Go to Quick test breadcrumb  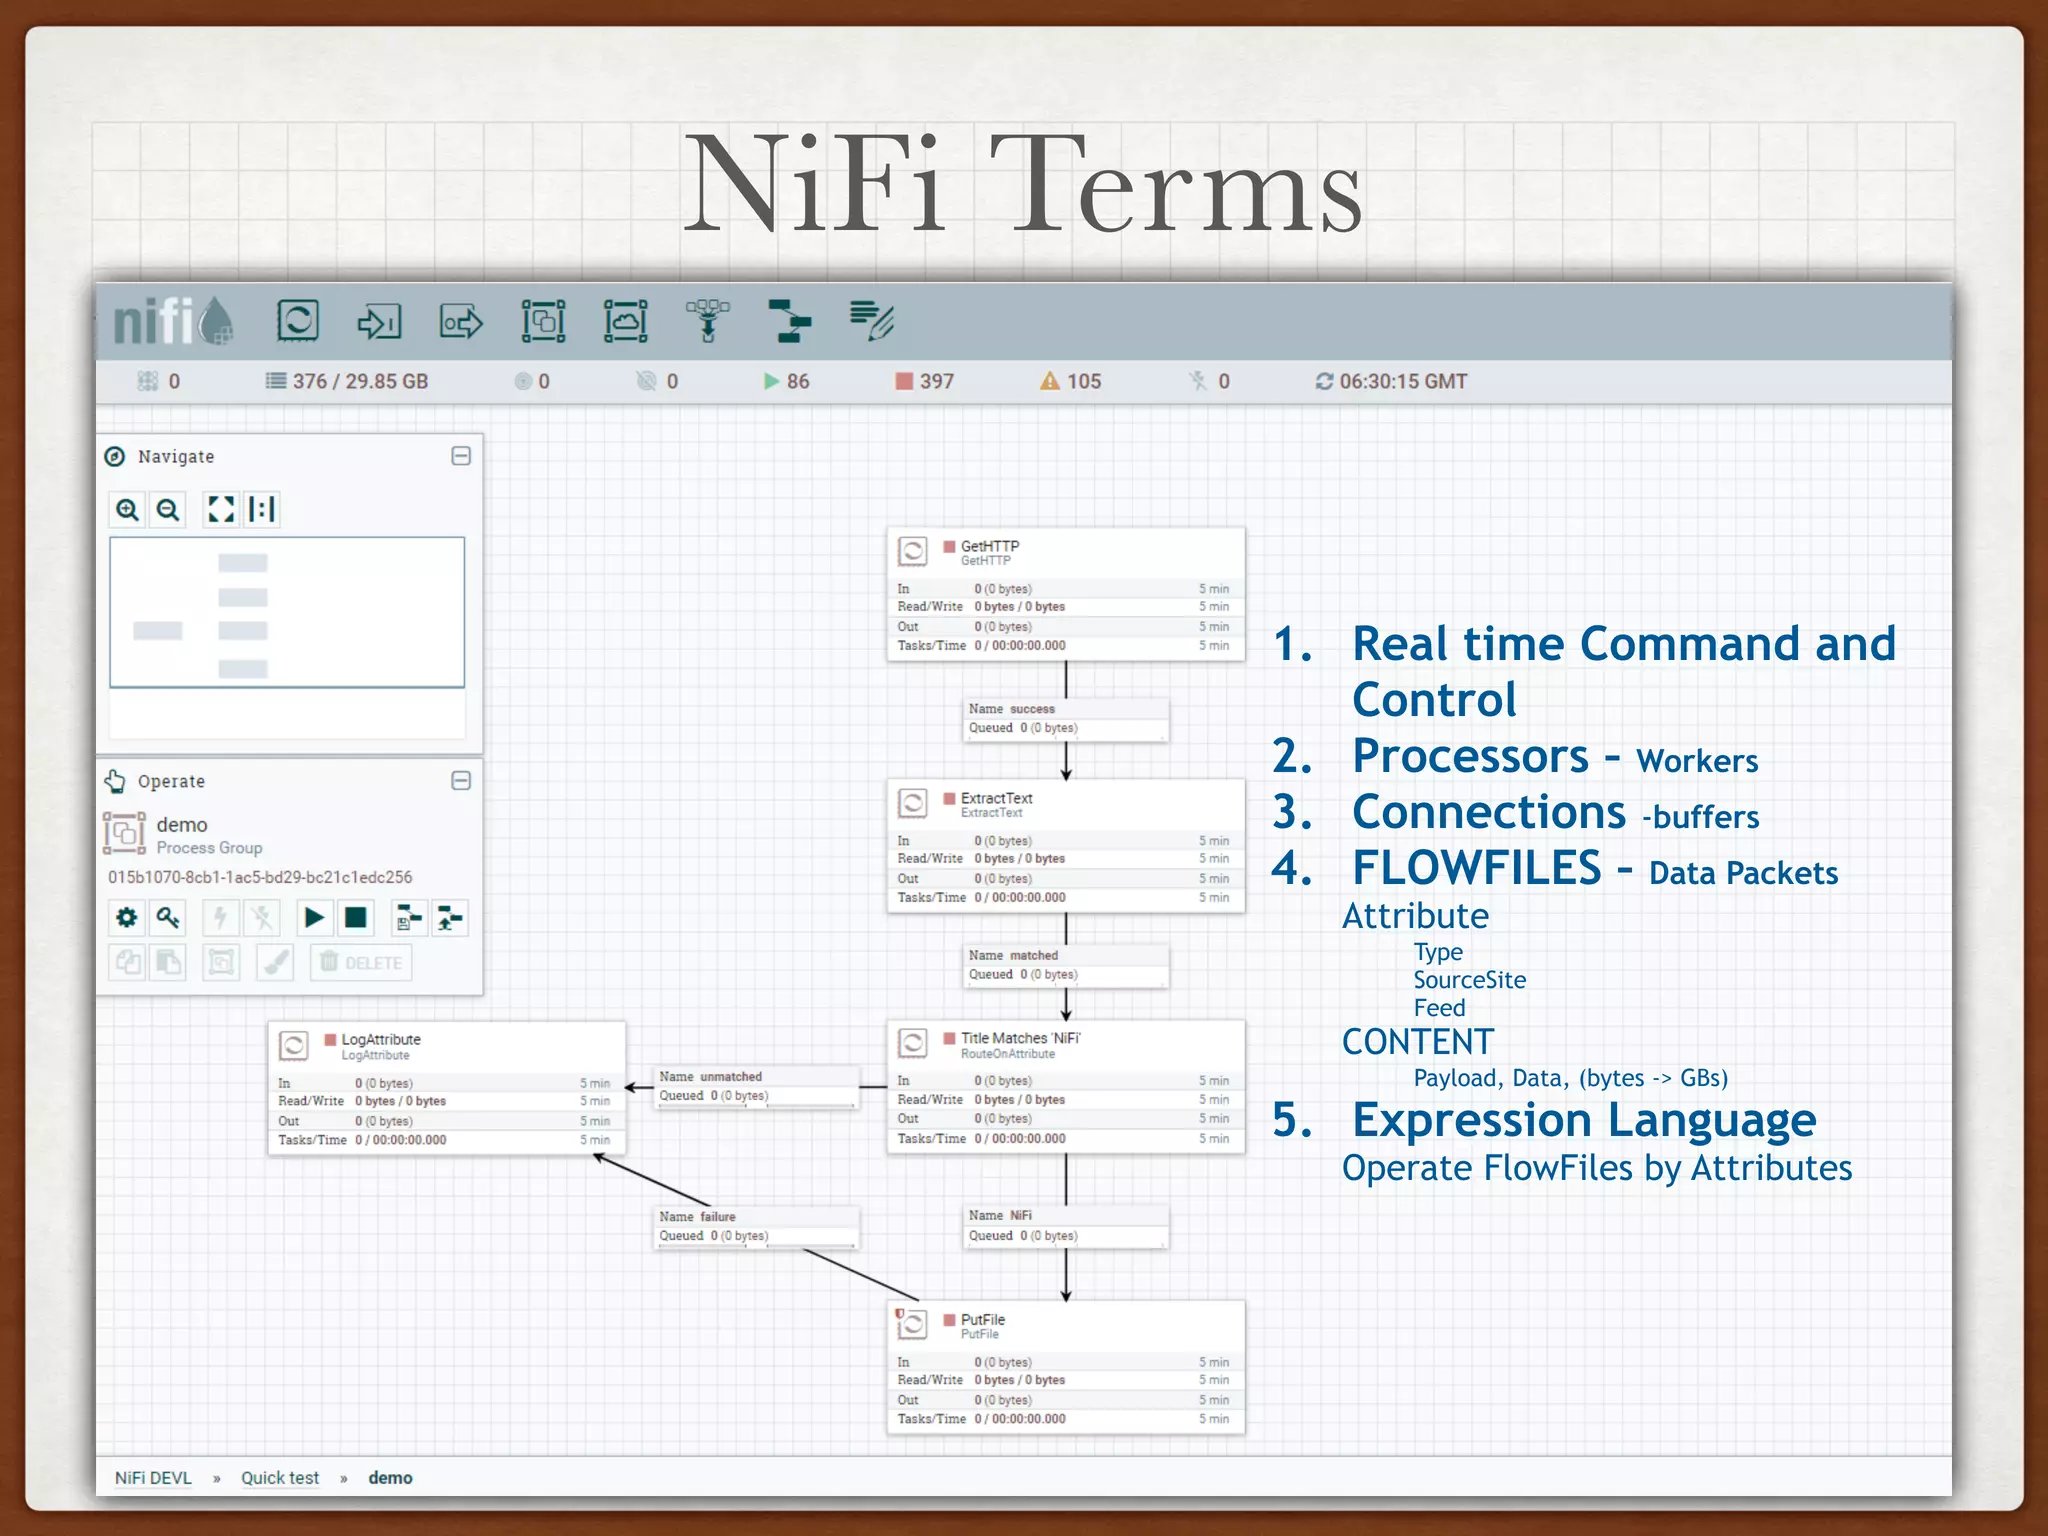(x=280, y=1477)
